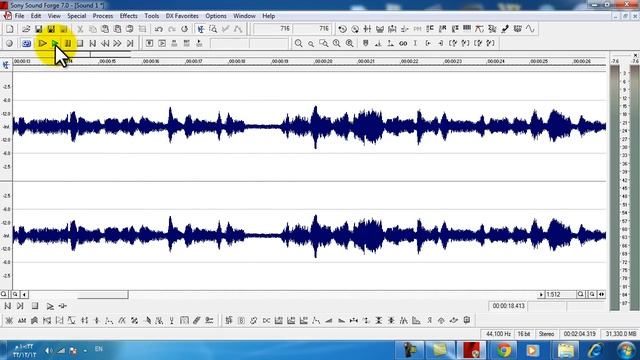Click the AM icon in effects toolbar

(22, 320)
